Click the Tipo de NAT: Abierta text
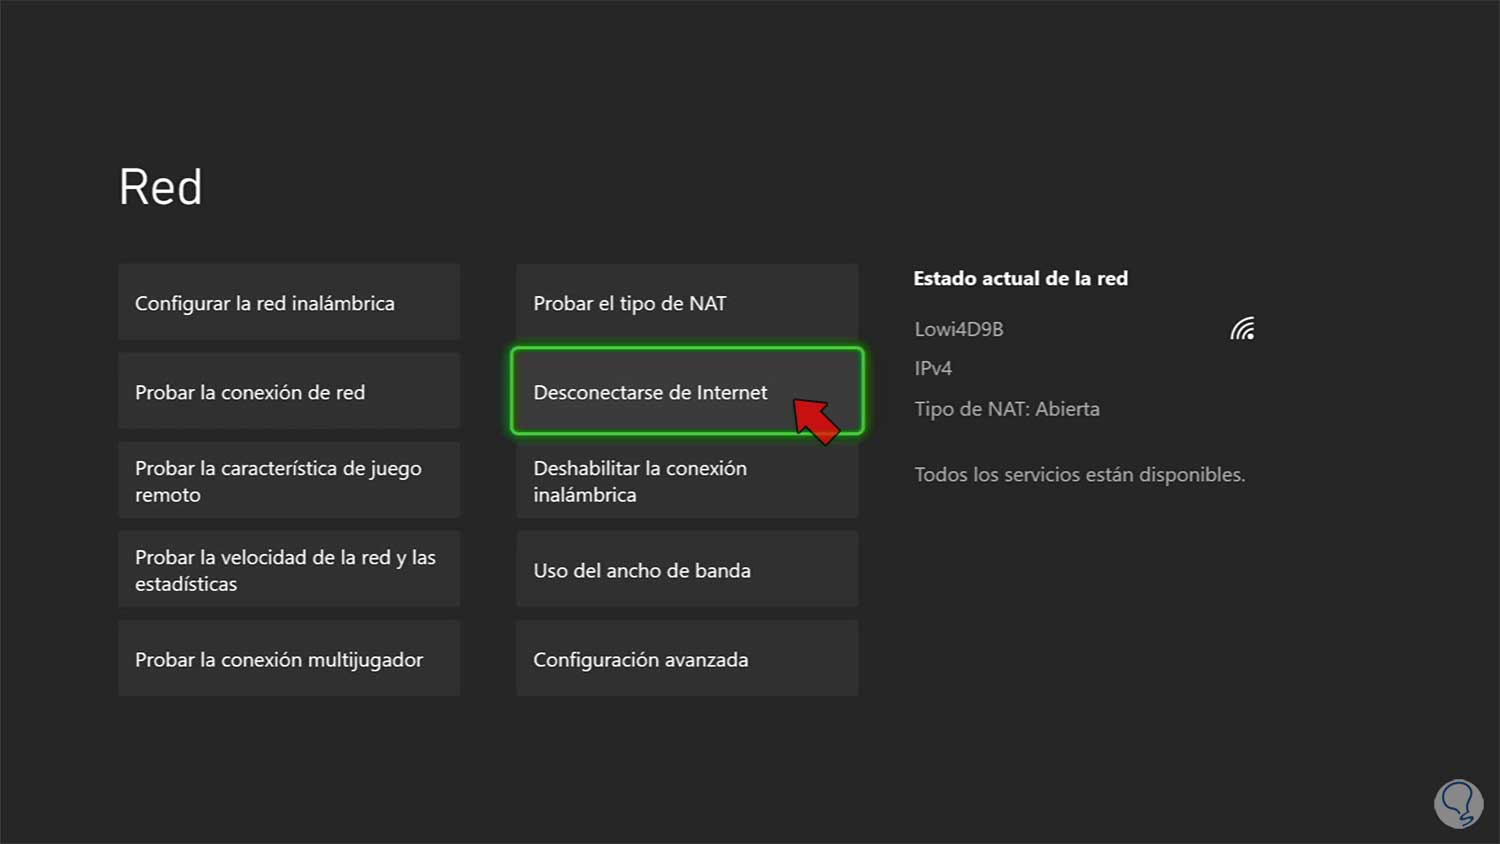Image resolution: width=1500 pixels, height=844 pixels. (1006, 409)
